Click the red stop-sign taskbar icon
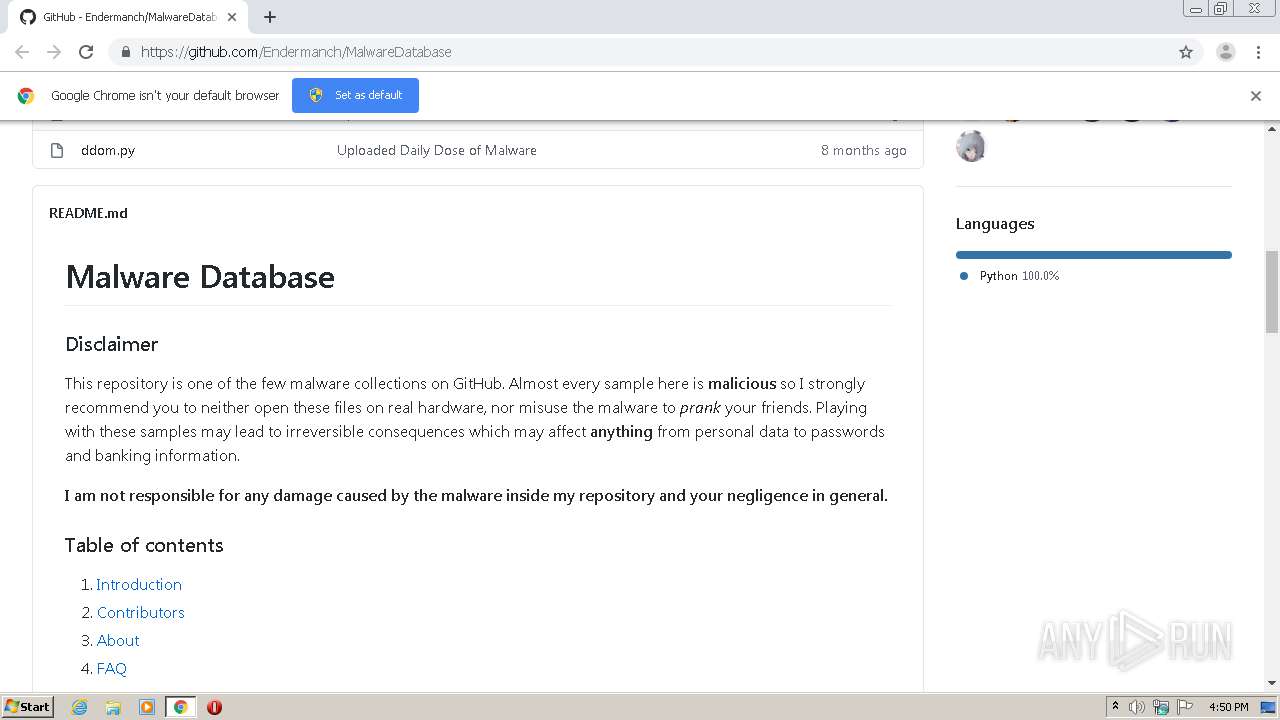The width and height of the screenshot is (1280, 720). click(x=214, y=707)
